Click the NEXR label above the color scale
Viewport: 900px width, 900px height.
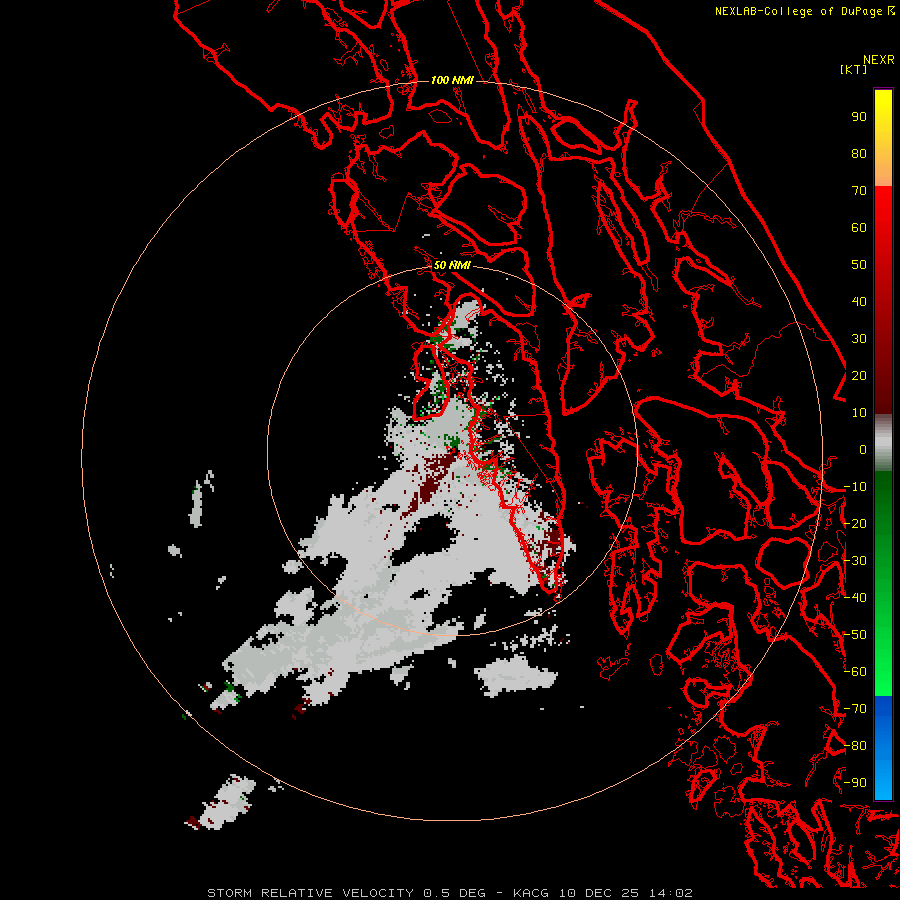click(x=878, y=60)
